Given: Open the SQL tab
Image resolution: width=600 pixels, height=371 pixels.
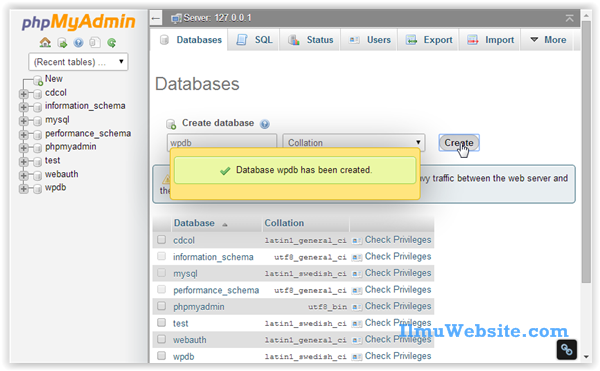Looking at the screenshot, I should click(x=254, y=40).
